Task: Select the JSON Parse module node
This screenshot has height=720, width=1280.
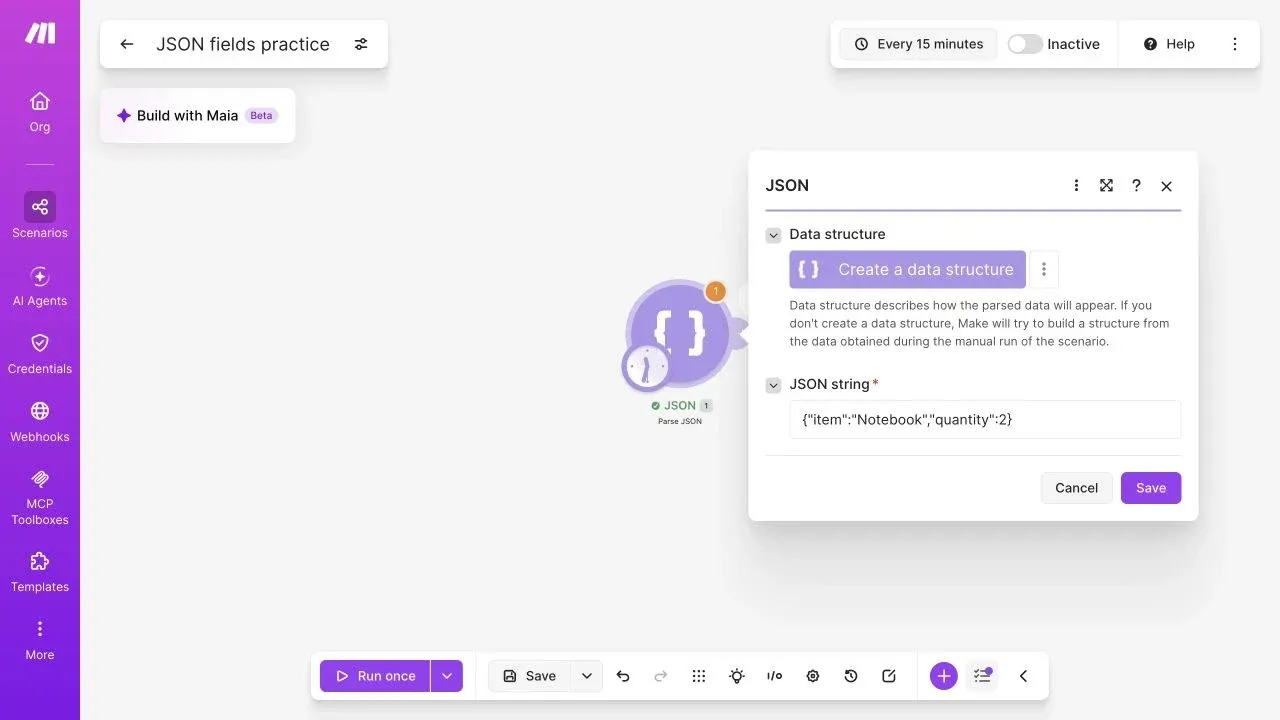Action: (680, 333)
